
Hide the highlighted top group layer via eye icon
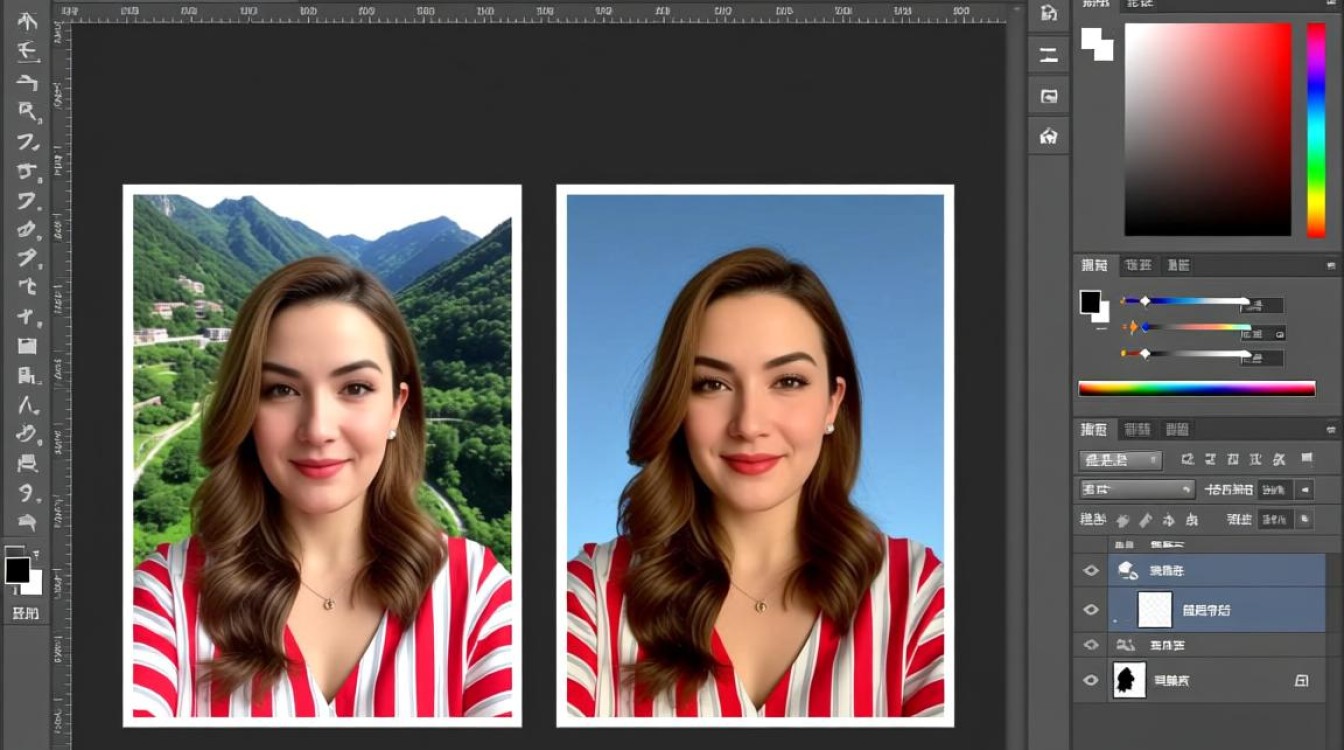click(x=1090, y=571)
